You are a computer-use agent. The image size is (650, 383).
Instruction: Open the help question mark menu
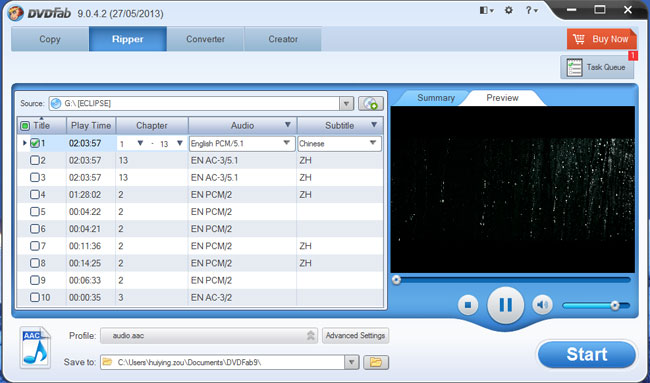pos(531,11)
